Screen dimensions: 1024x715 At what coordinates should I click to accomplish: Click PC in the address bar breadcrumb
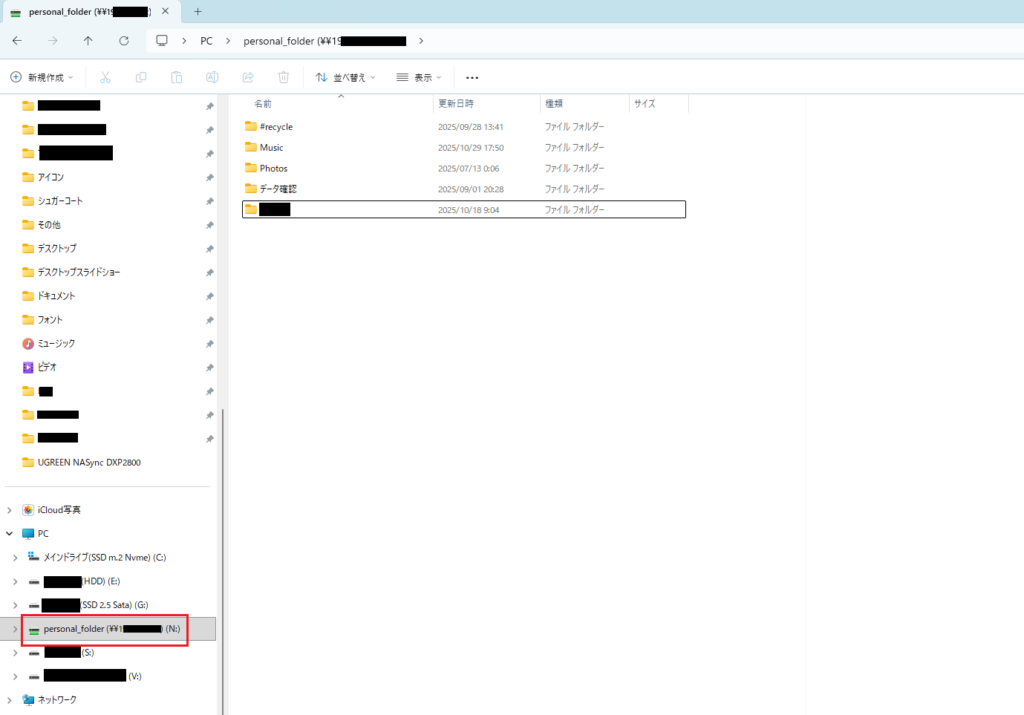pyautogui.click(x=206, y=41)
